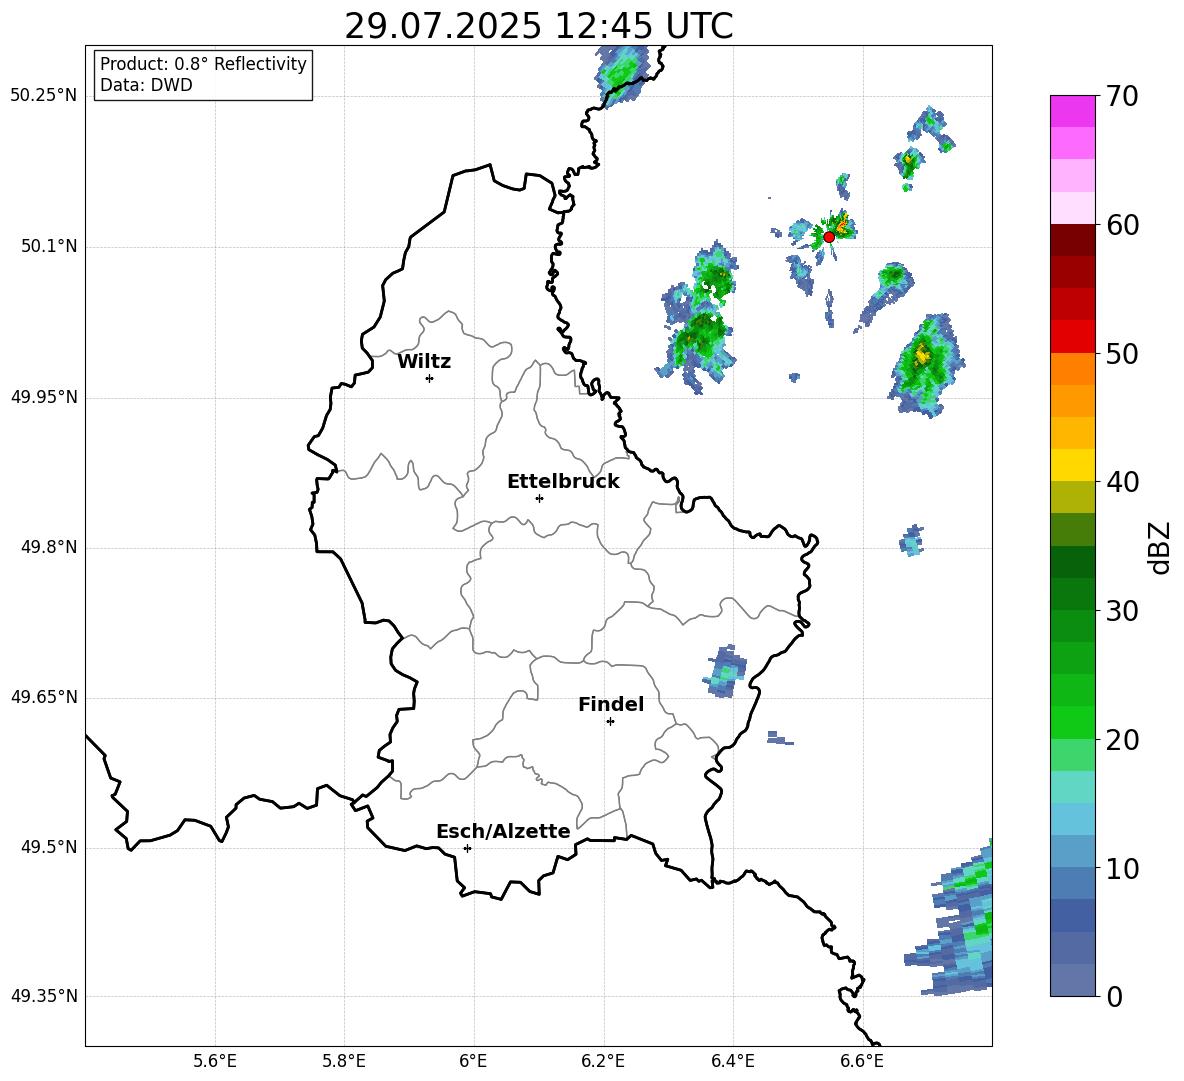Click the magenta top swatch of the colorbar
1184x1081 pixels.
1072,111
